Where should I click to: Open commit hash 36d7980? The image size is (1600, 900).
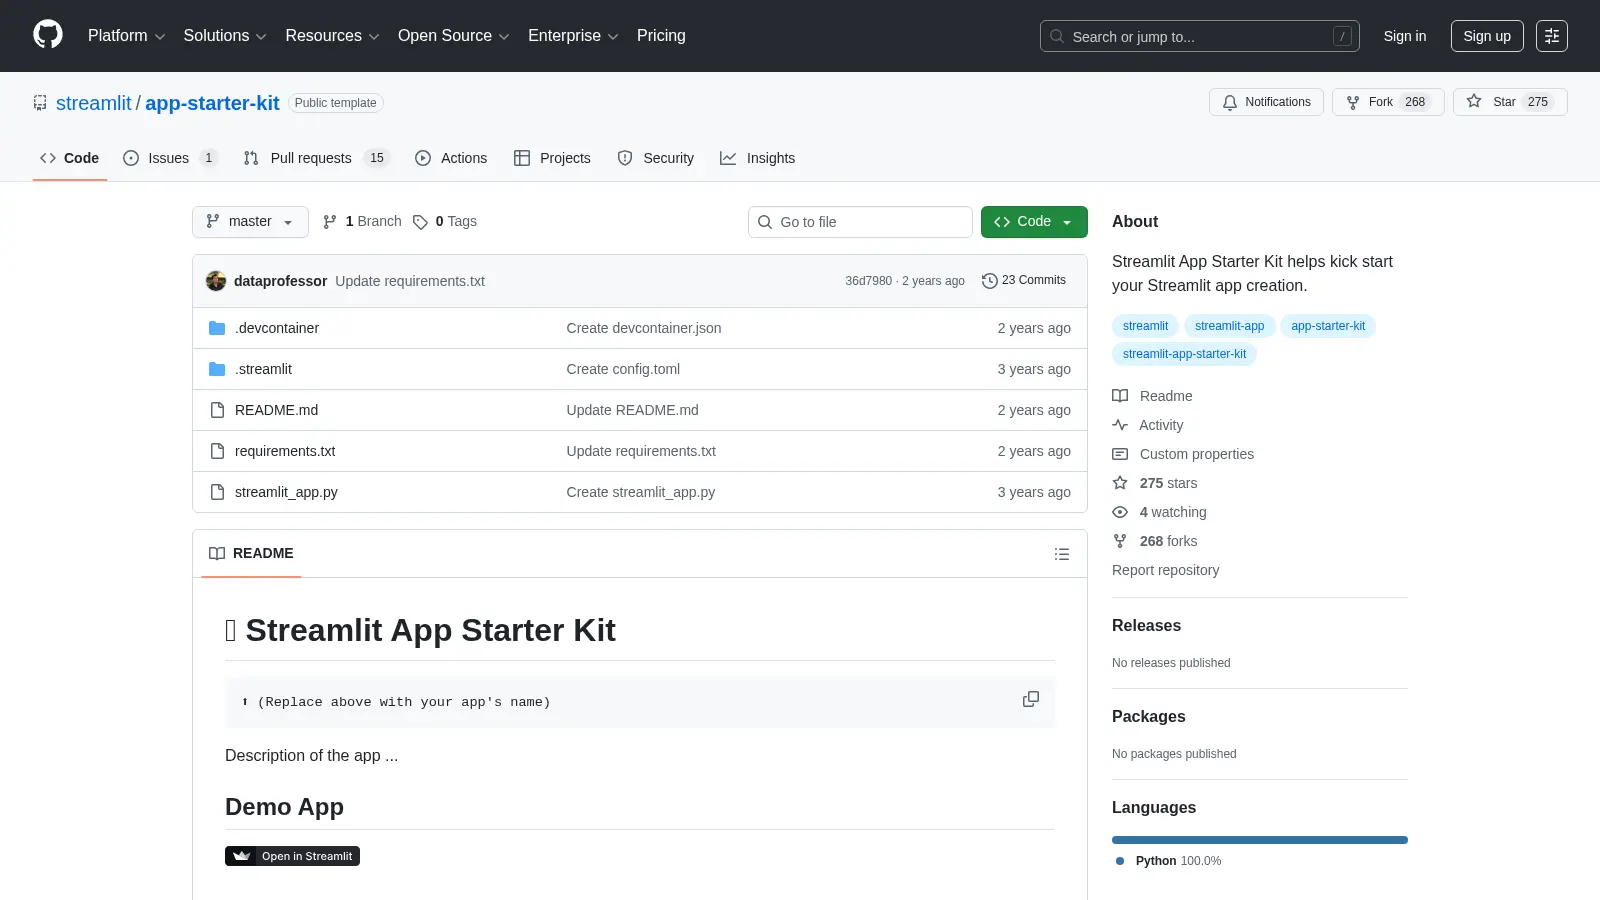pos(868,281)
